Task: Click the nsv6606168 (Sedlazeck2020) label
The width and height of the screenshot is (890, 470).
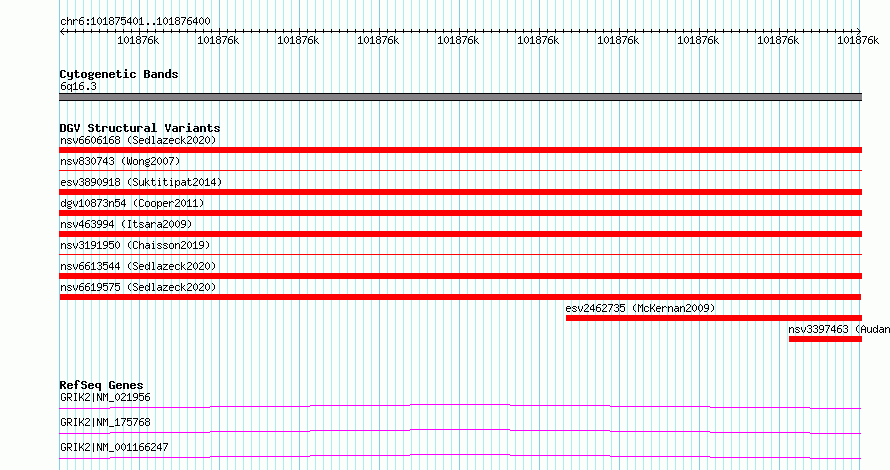Action: [x=138, y=140]
